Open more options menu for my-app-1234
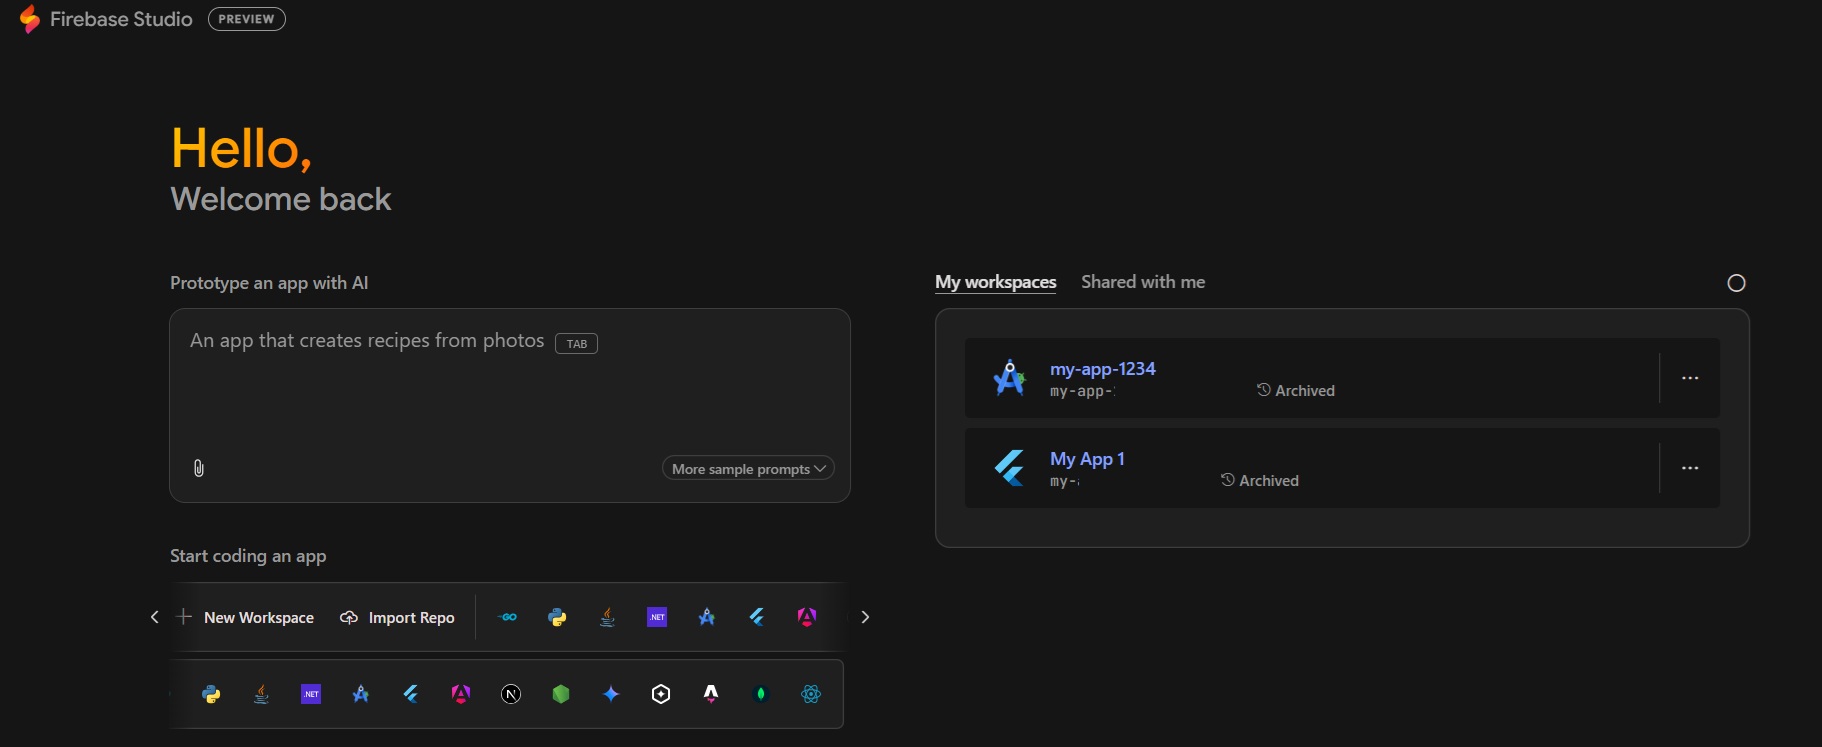 (1690, 378)
